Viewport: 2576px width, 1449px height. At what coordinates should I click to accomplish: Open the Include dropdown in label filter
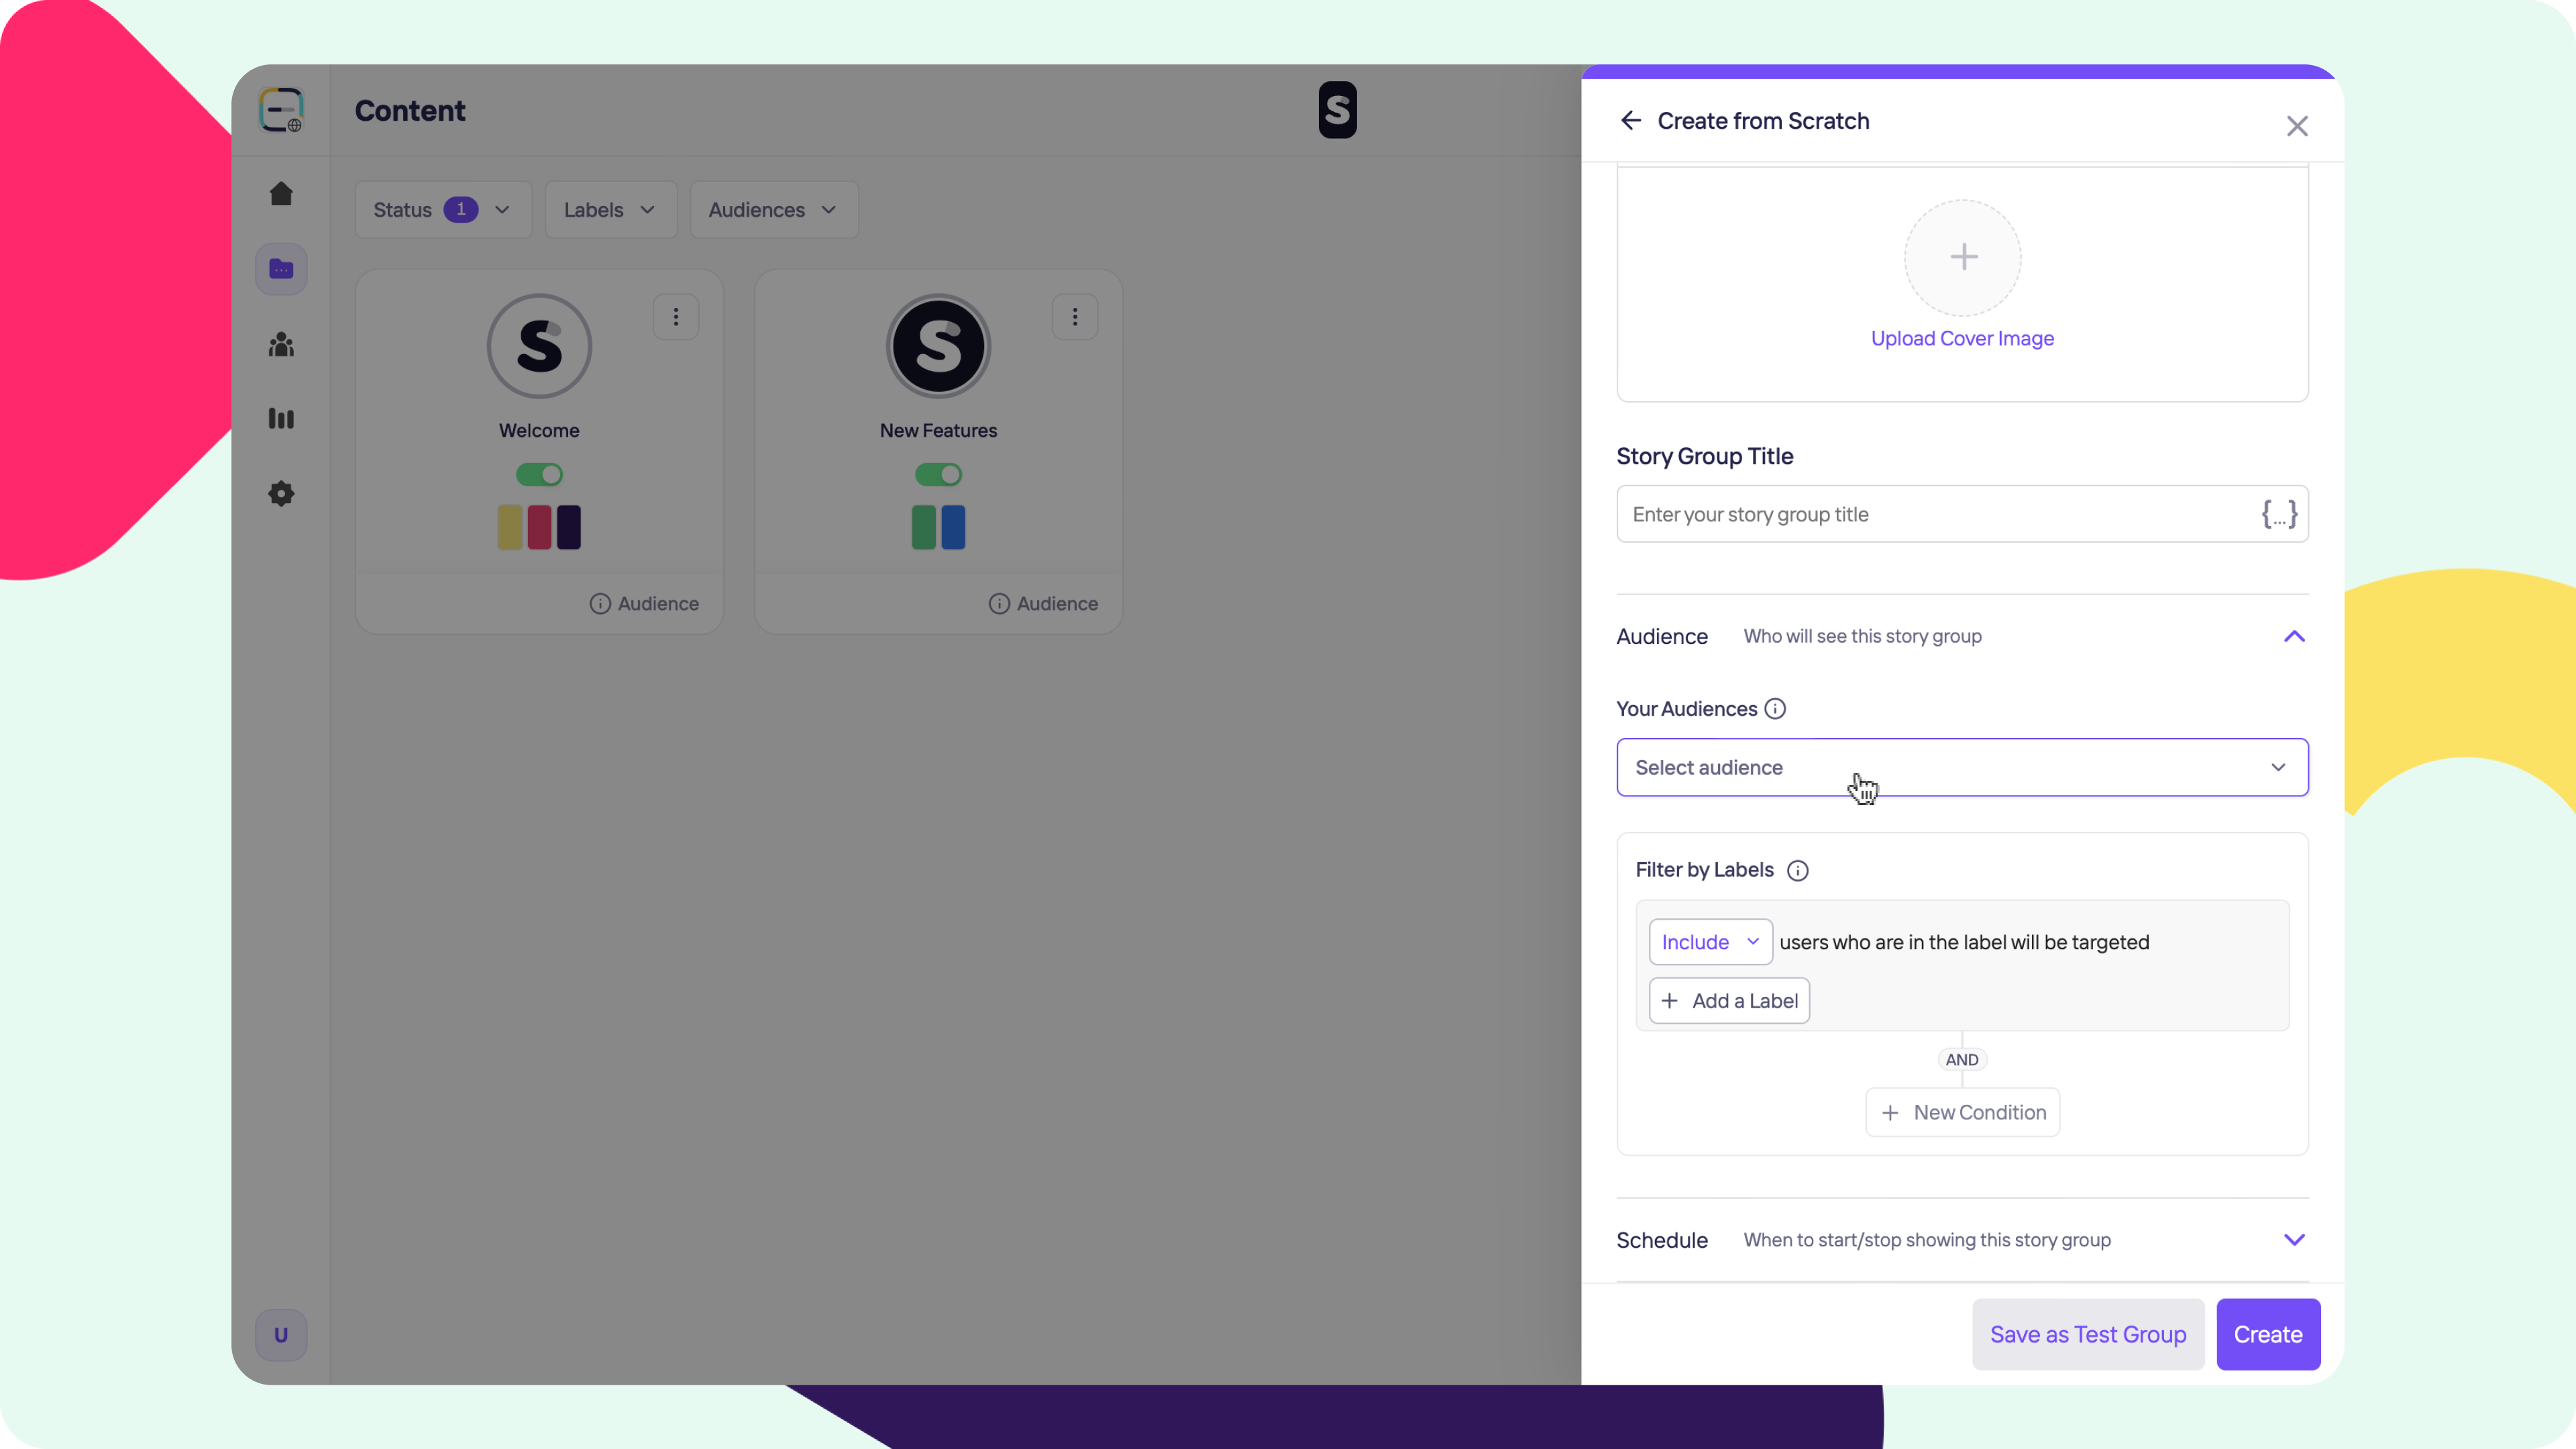click(1710, 942)
